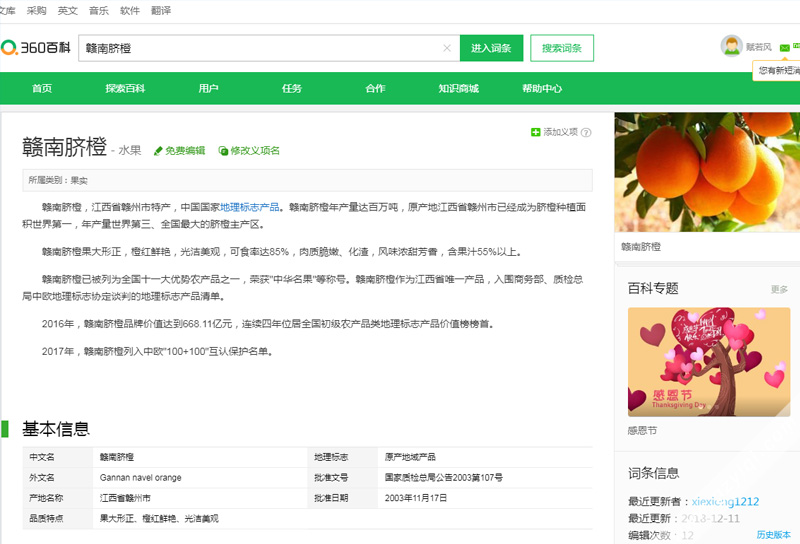Click the 赣南脐橙 image caption
The width and height of the screenshot is (800, 544).
tap(641, 247)
